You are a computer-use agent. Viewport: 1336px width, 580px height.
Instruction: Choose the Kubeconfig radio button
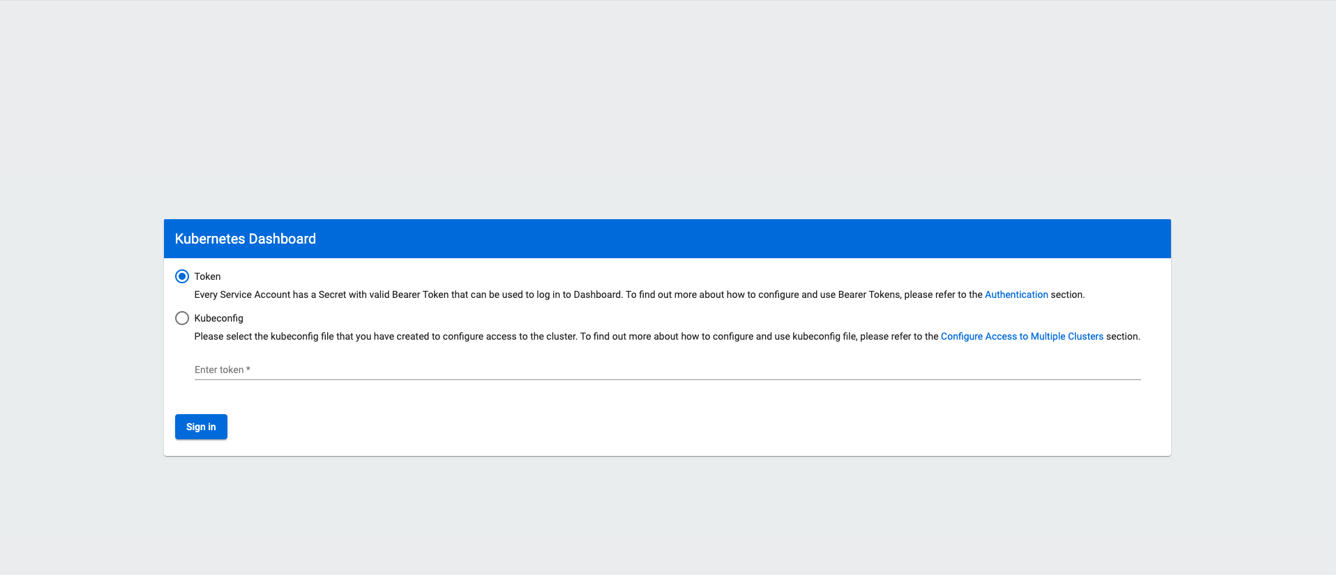[182, 319]
